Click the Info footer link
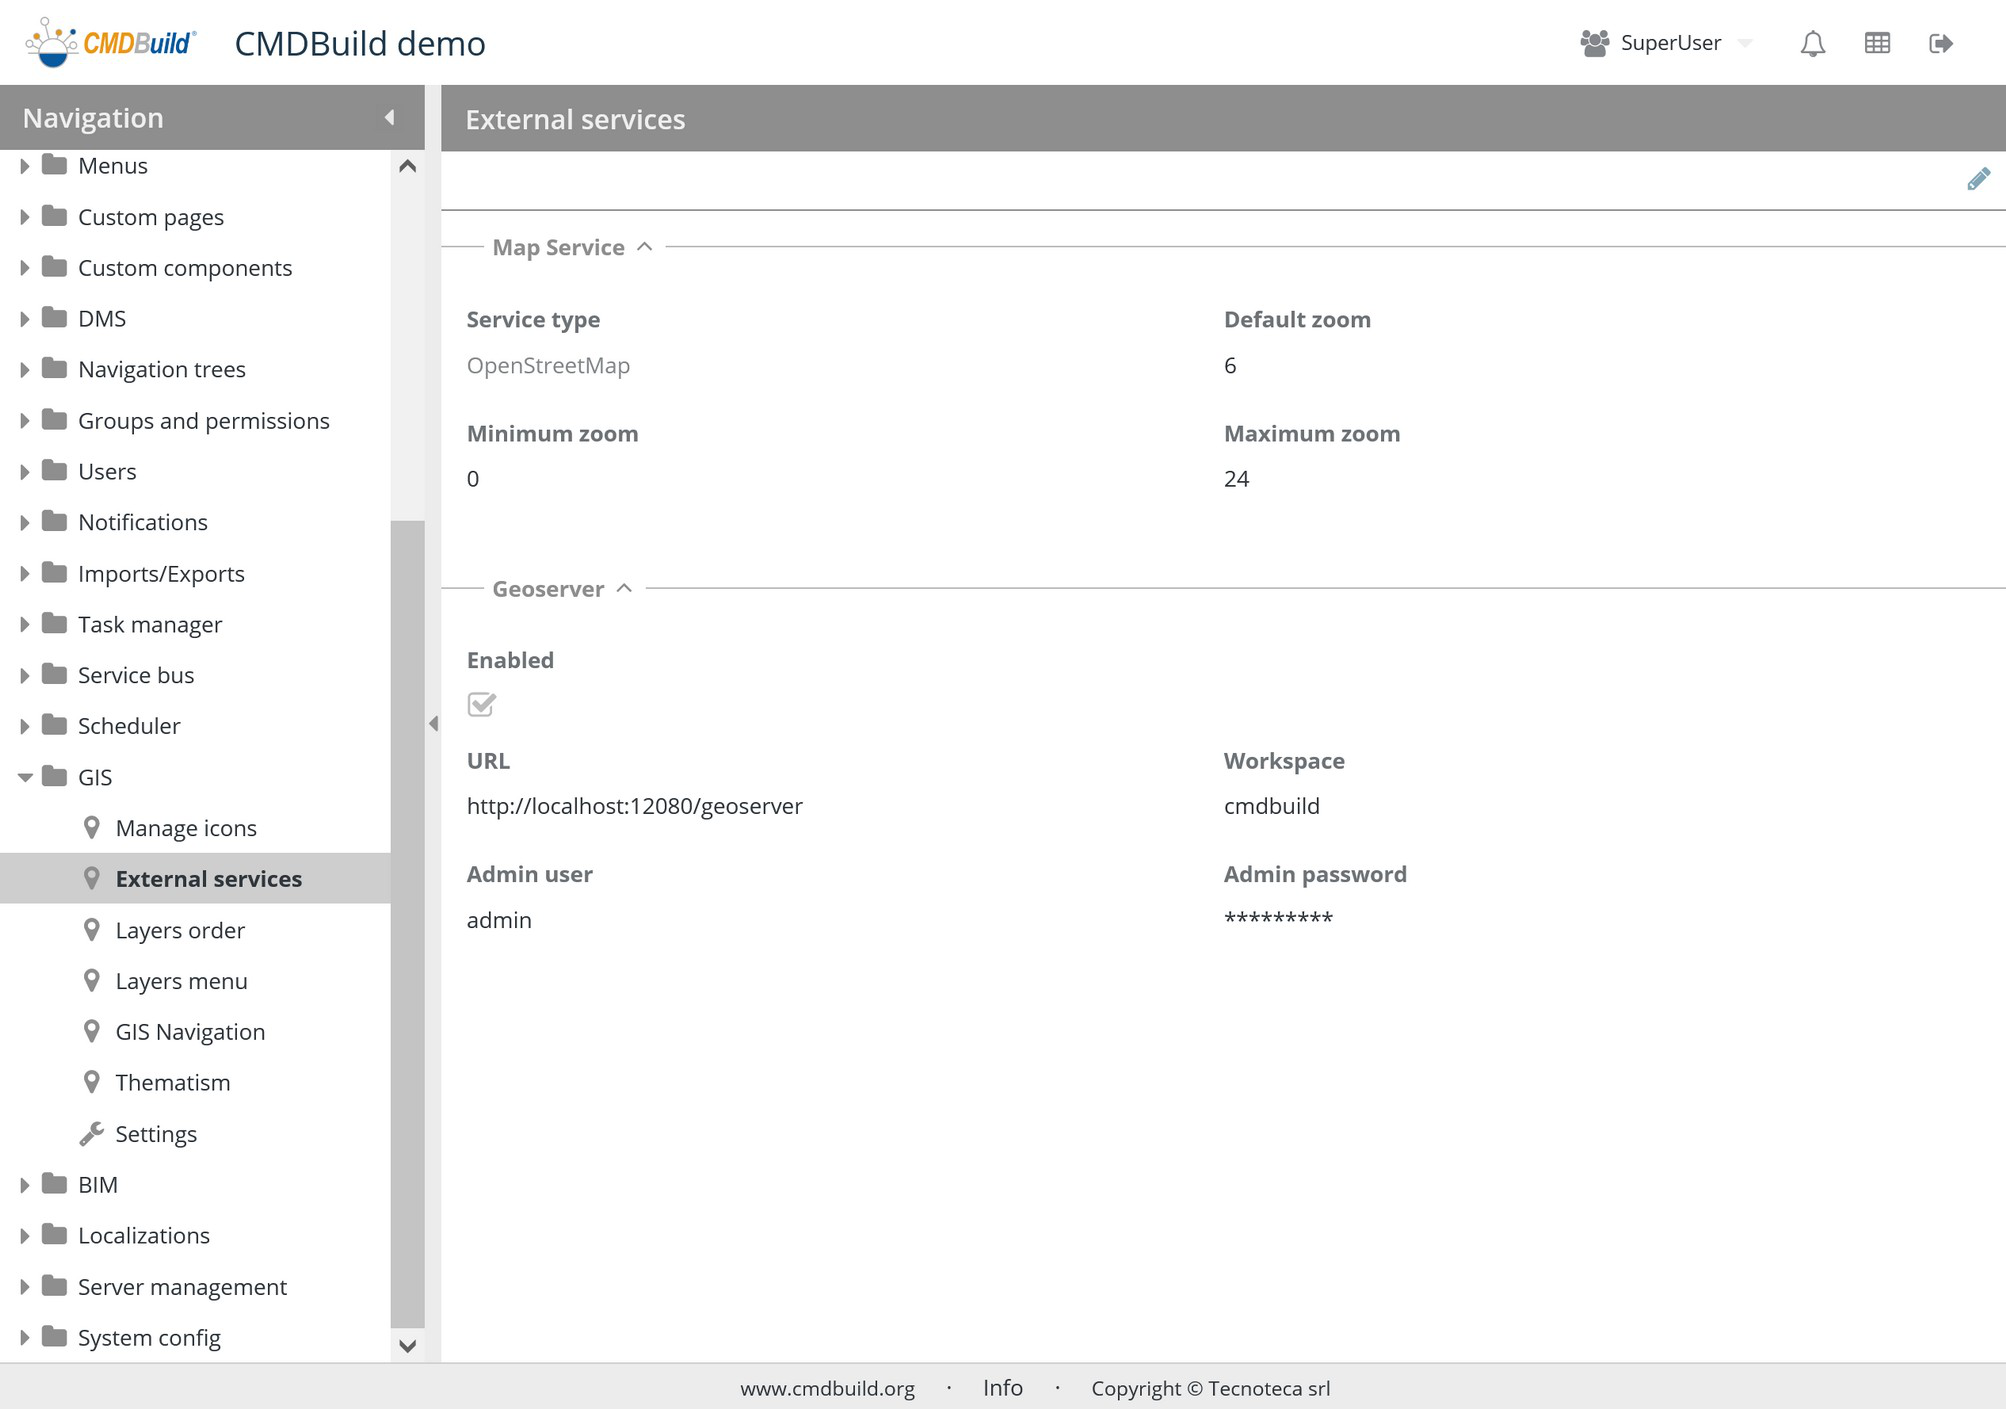Screen dimensions: 2006x1409 [1002, 1388]
